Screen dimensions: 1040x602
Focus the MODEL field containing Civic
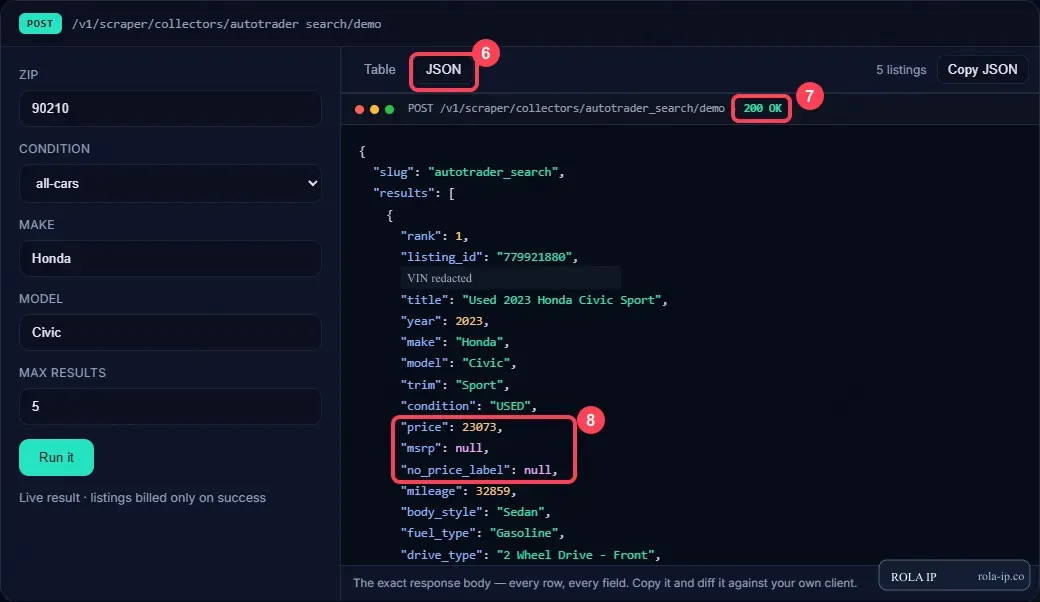[x=170, y=332]
